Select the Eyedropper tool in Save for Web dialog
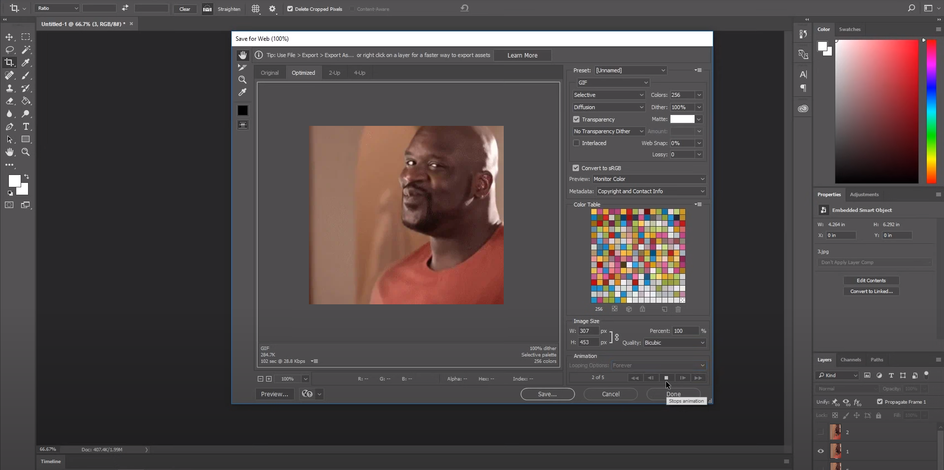Screen dimensions: 944x470 (x=243, y=92)
